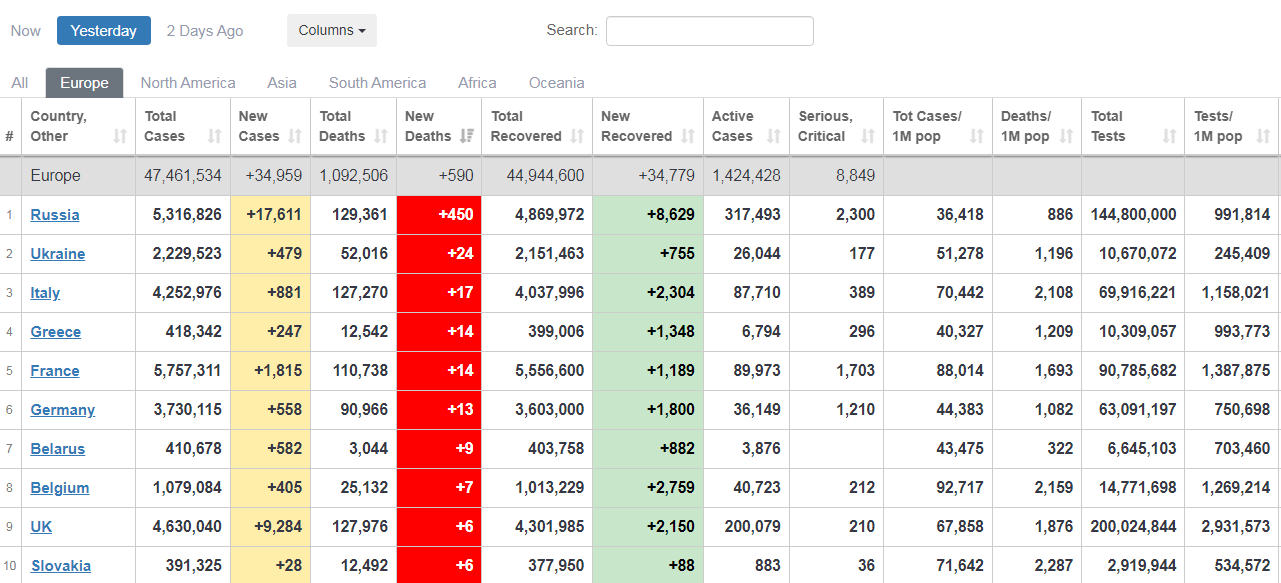Sort by Country, Other column icon
Screen dimensions: 1281x583
(x=120, y=137)
